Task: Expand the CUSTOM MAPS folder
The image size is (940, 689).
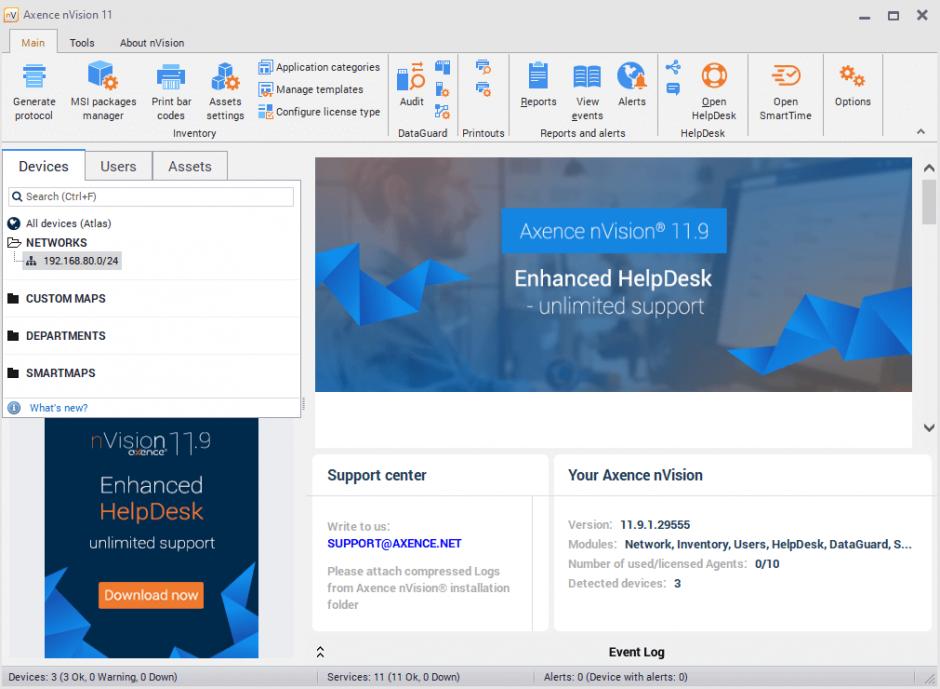Action: [x=13, y=299]
